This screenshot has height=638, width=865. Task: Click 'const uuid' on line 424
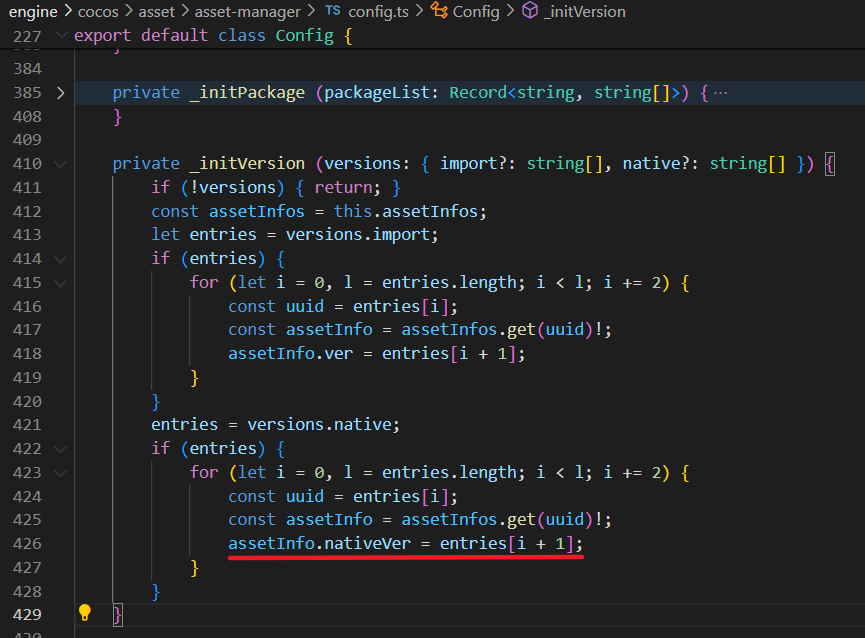coord(276,496)
